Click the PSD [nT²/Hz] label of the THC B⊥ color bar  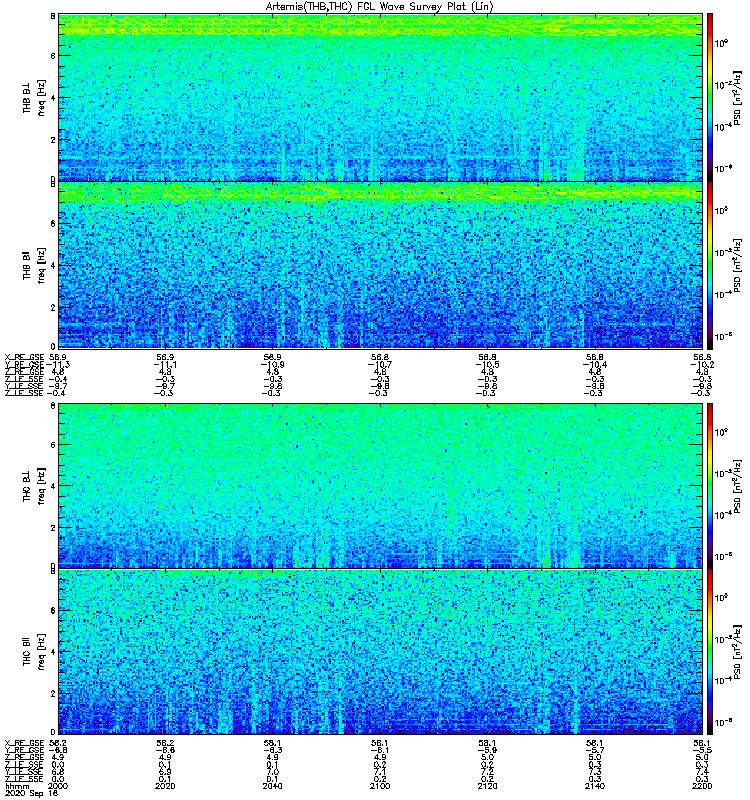pyautogui.click(x=737, y=487)
